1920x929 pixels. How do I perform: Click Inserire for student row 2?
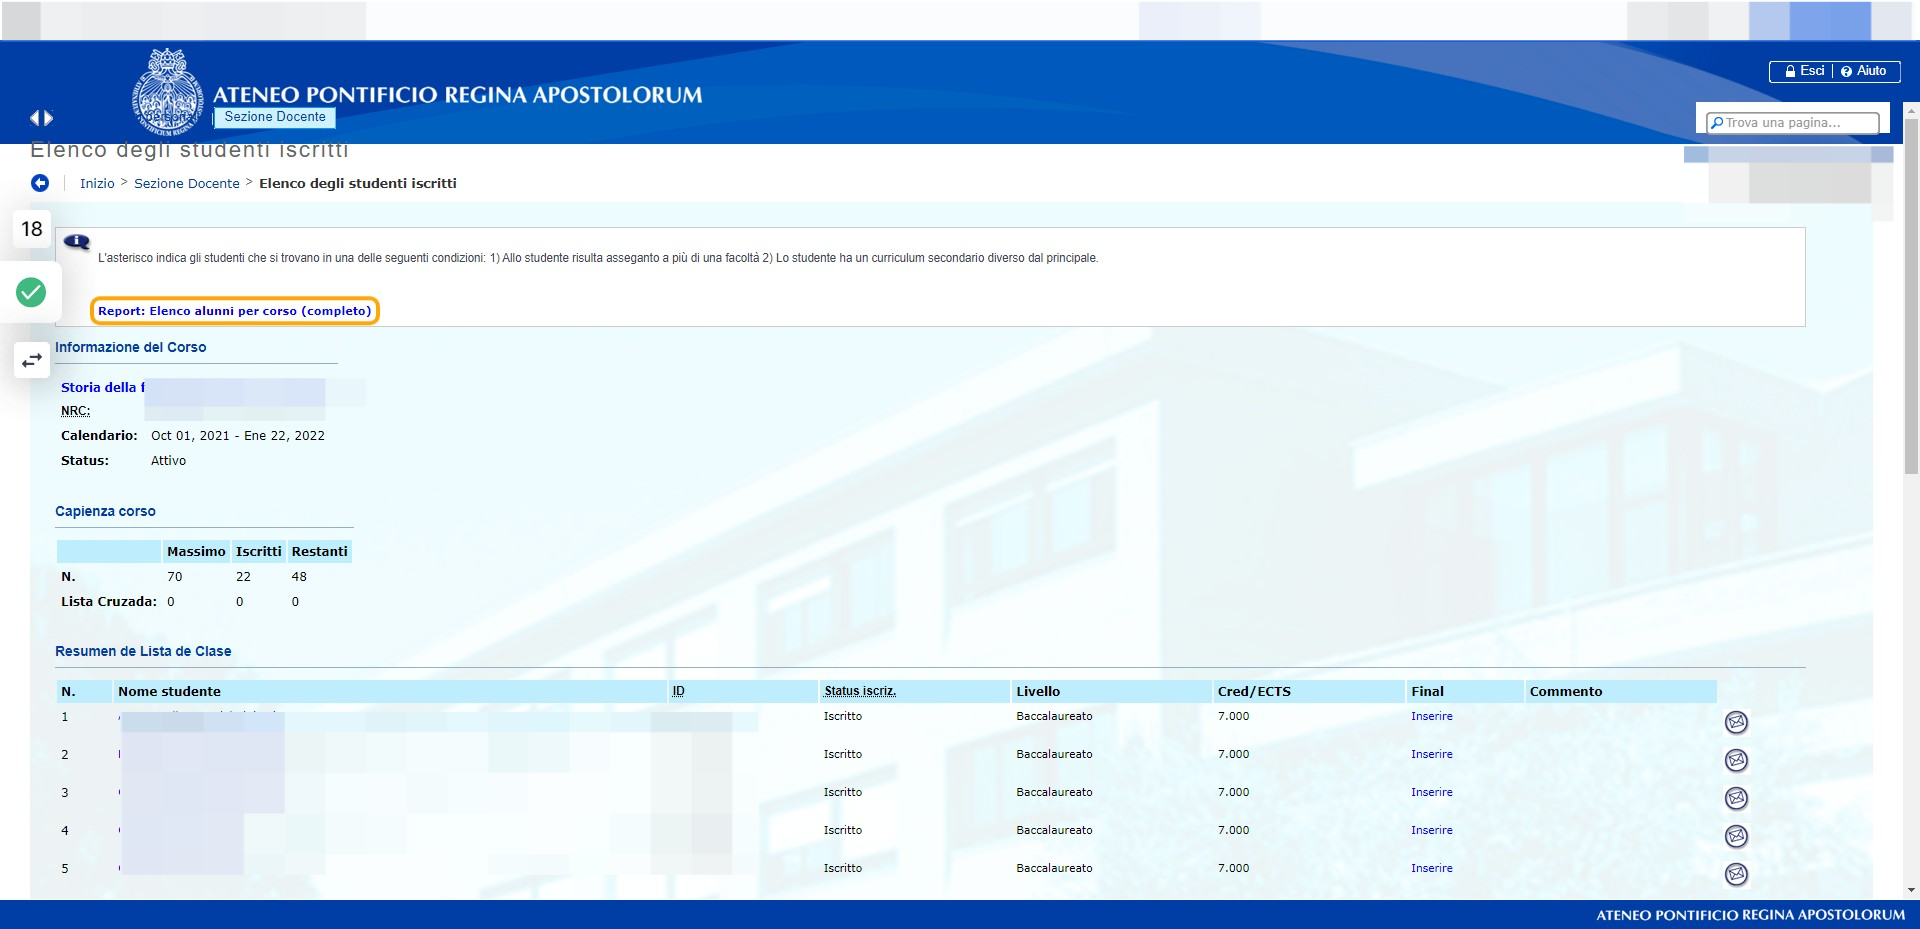tap(1432, 754)
